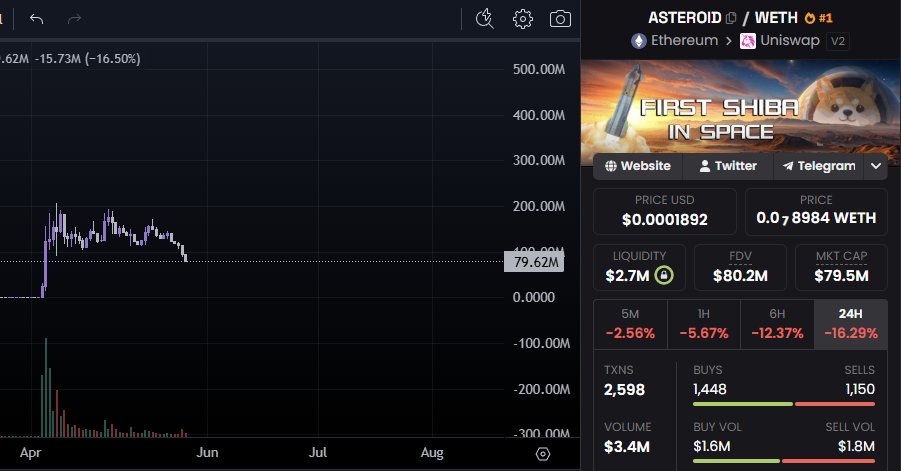Click the FDV $80.2M box

point(740,267)
